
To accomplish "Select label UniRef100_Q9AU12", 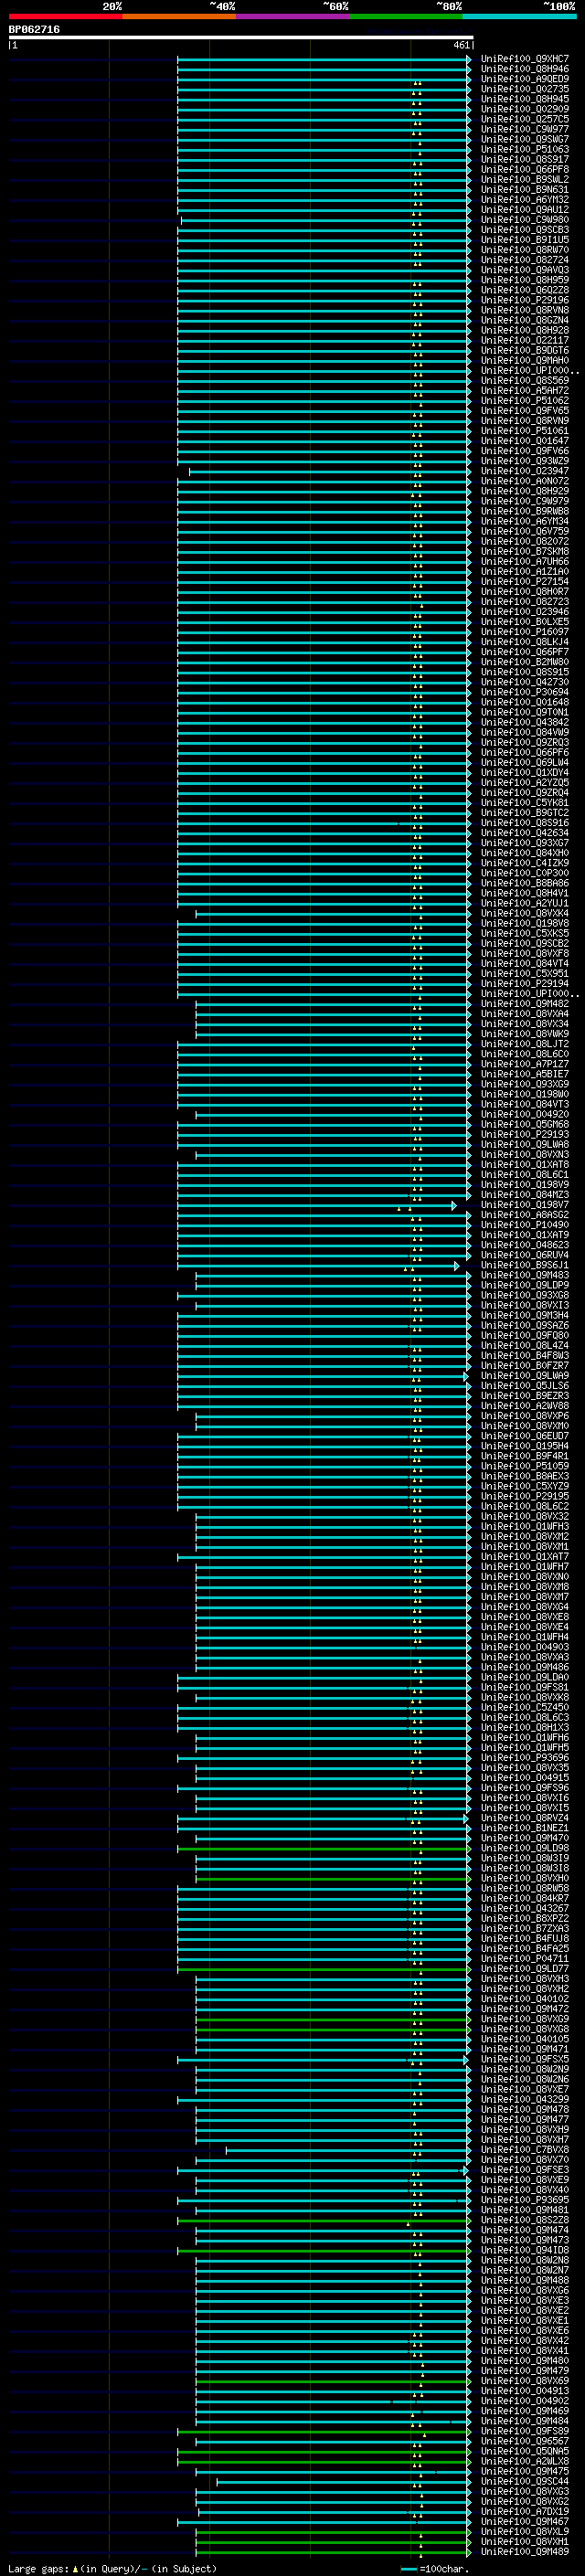I will click(x=525, y=209).
